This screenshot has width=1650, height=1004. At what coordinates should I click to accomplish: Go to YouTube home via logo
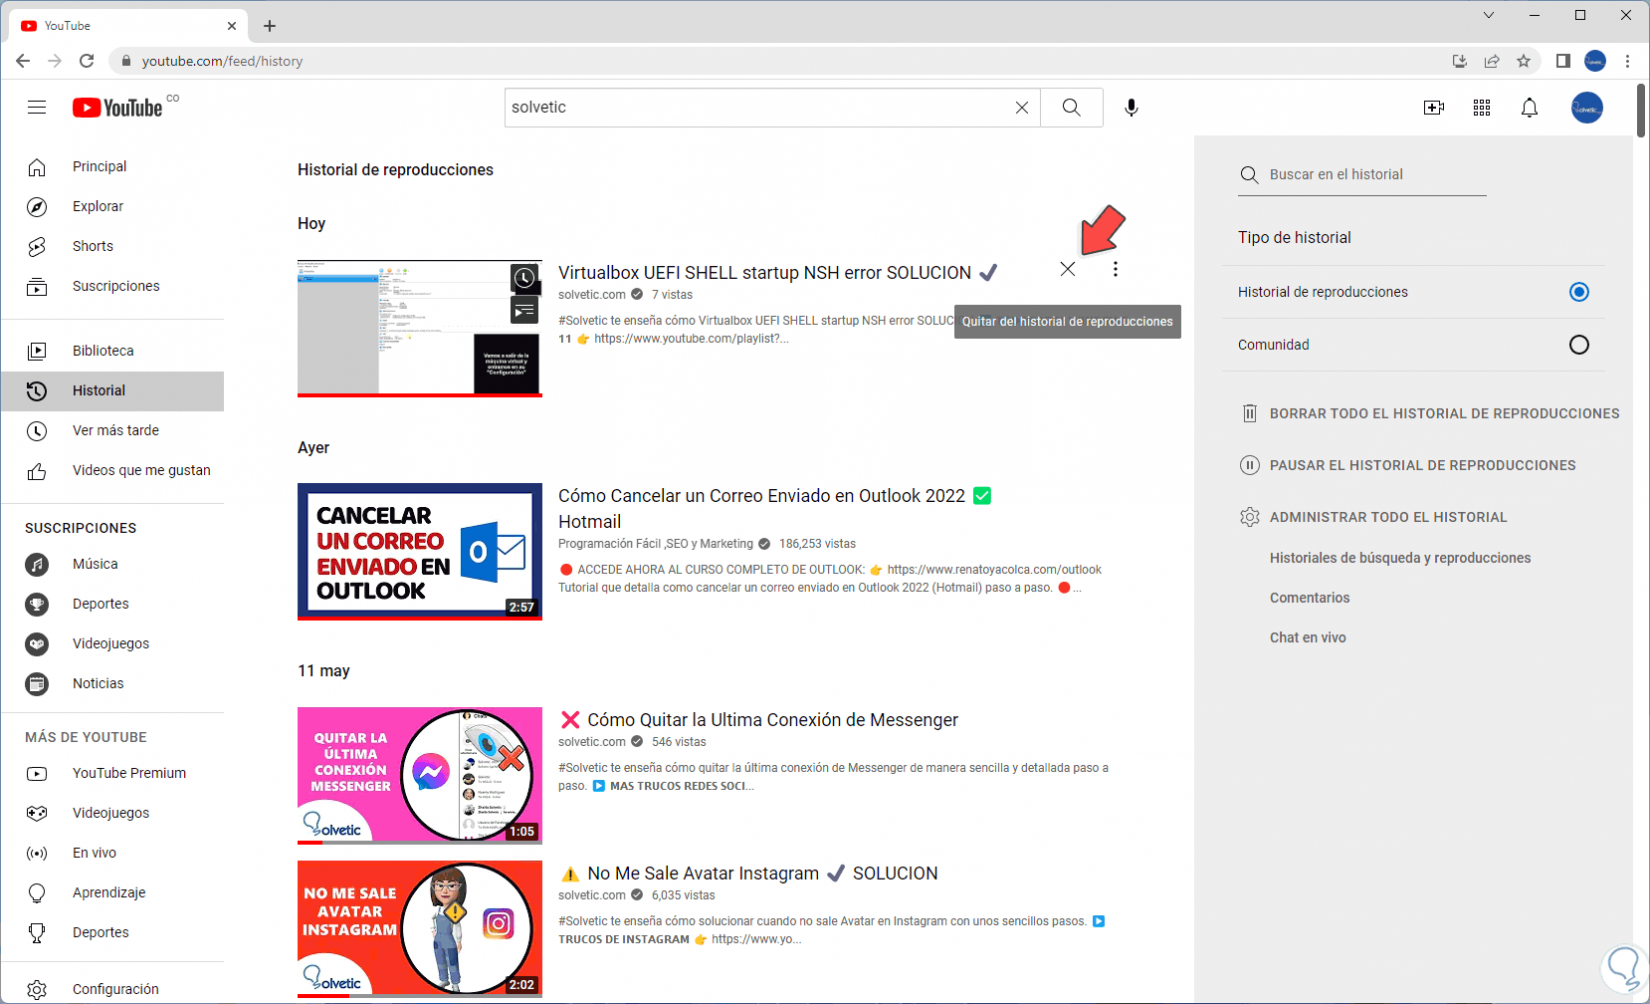coord(117,107)
